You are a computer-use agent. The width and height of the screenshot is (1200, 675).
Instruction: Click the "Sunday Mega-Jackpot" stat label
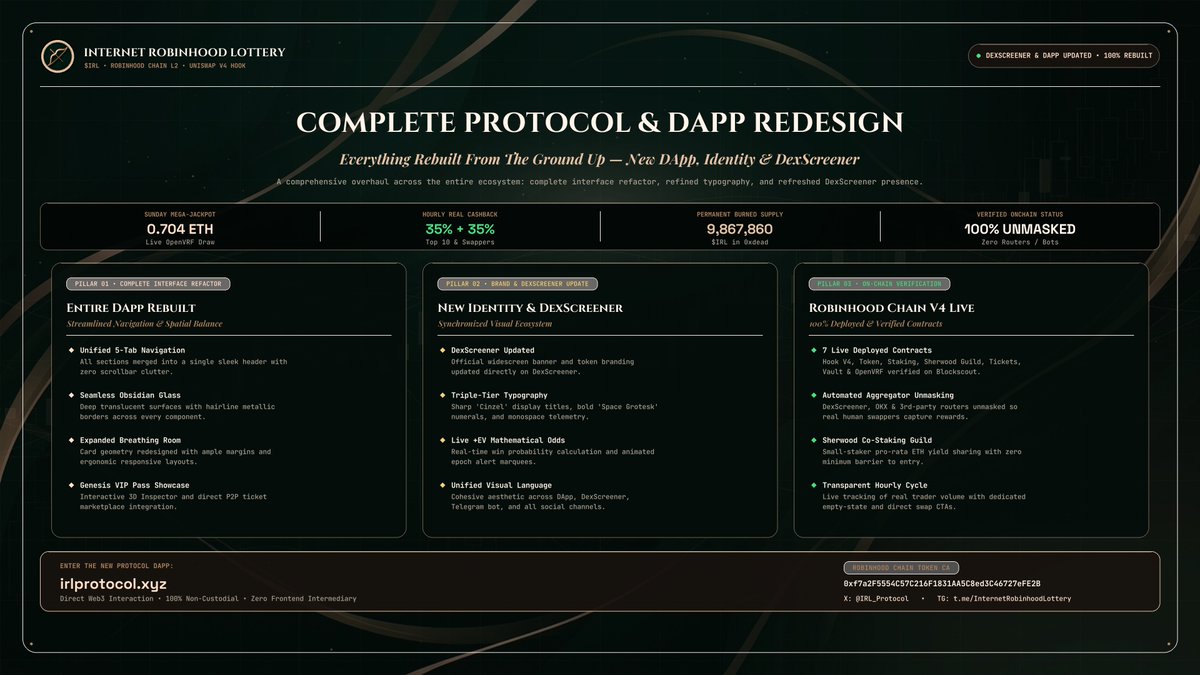(180, 214)
